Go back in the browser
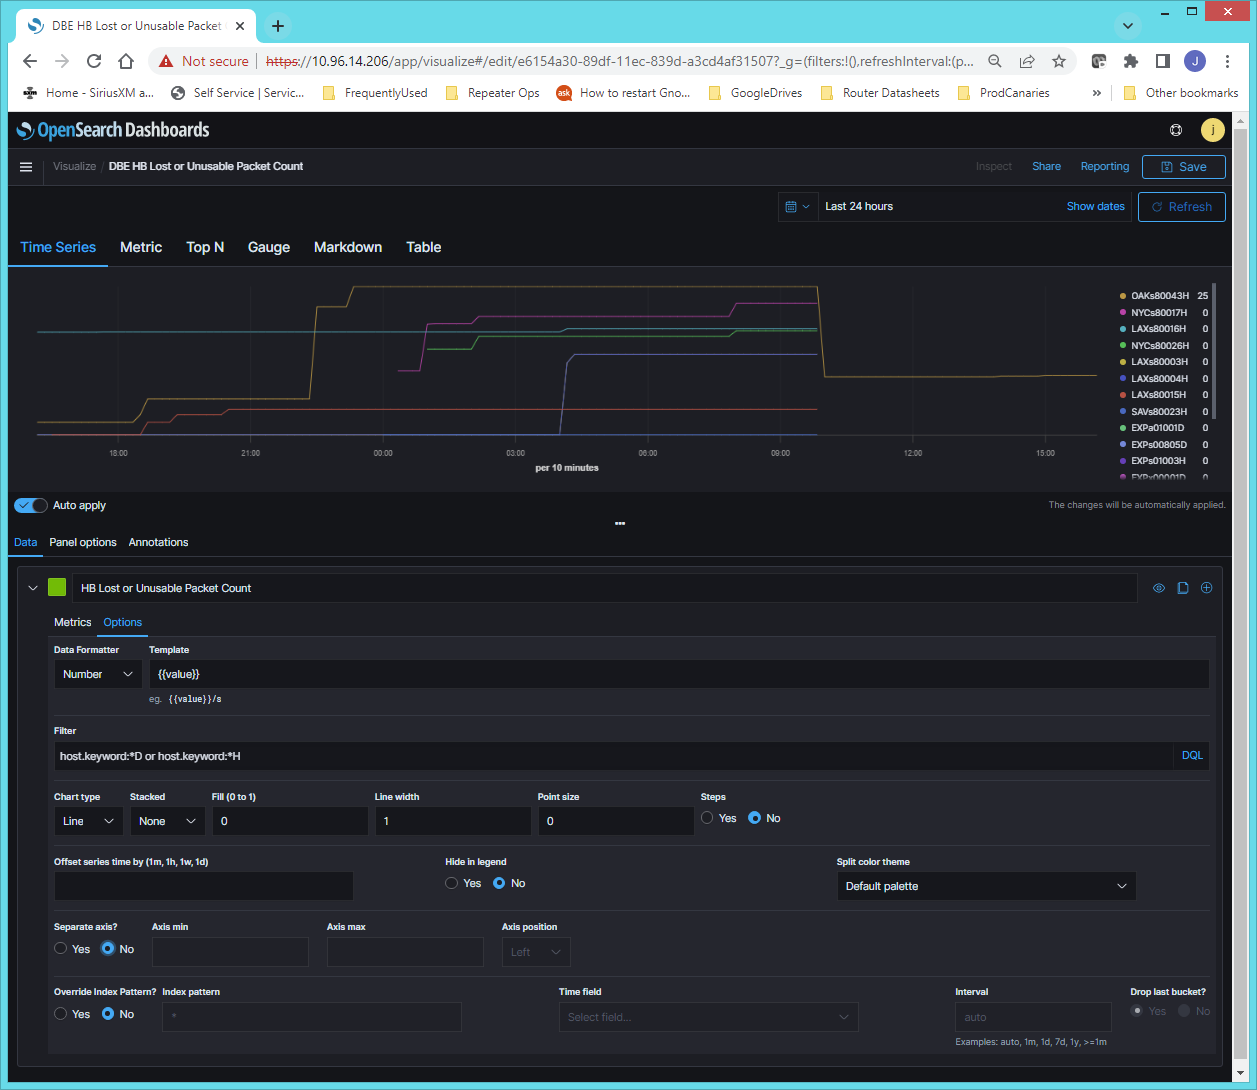 pyautogui.click(x=30, y=61)
